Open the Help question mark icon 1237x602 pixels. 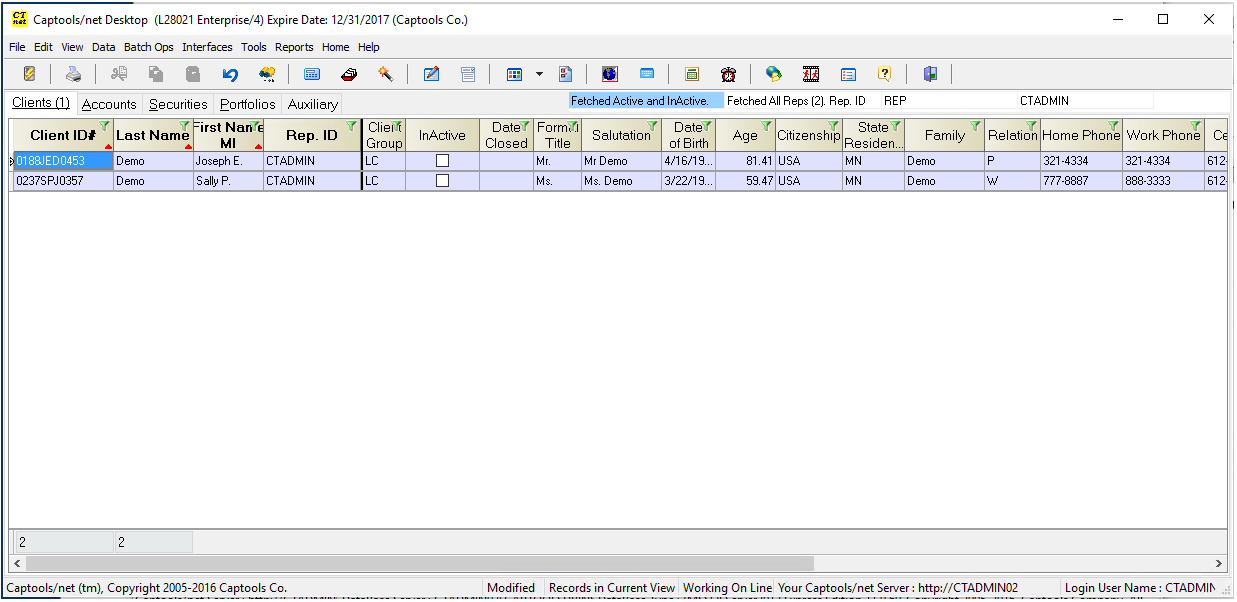(887, 73)
